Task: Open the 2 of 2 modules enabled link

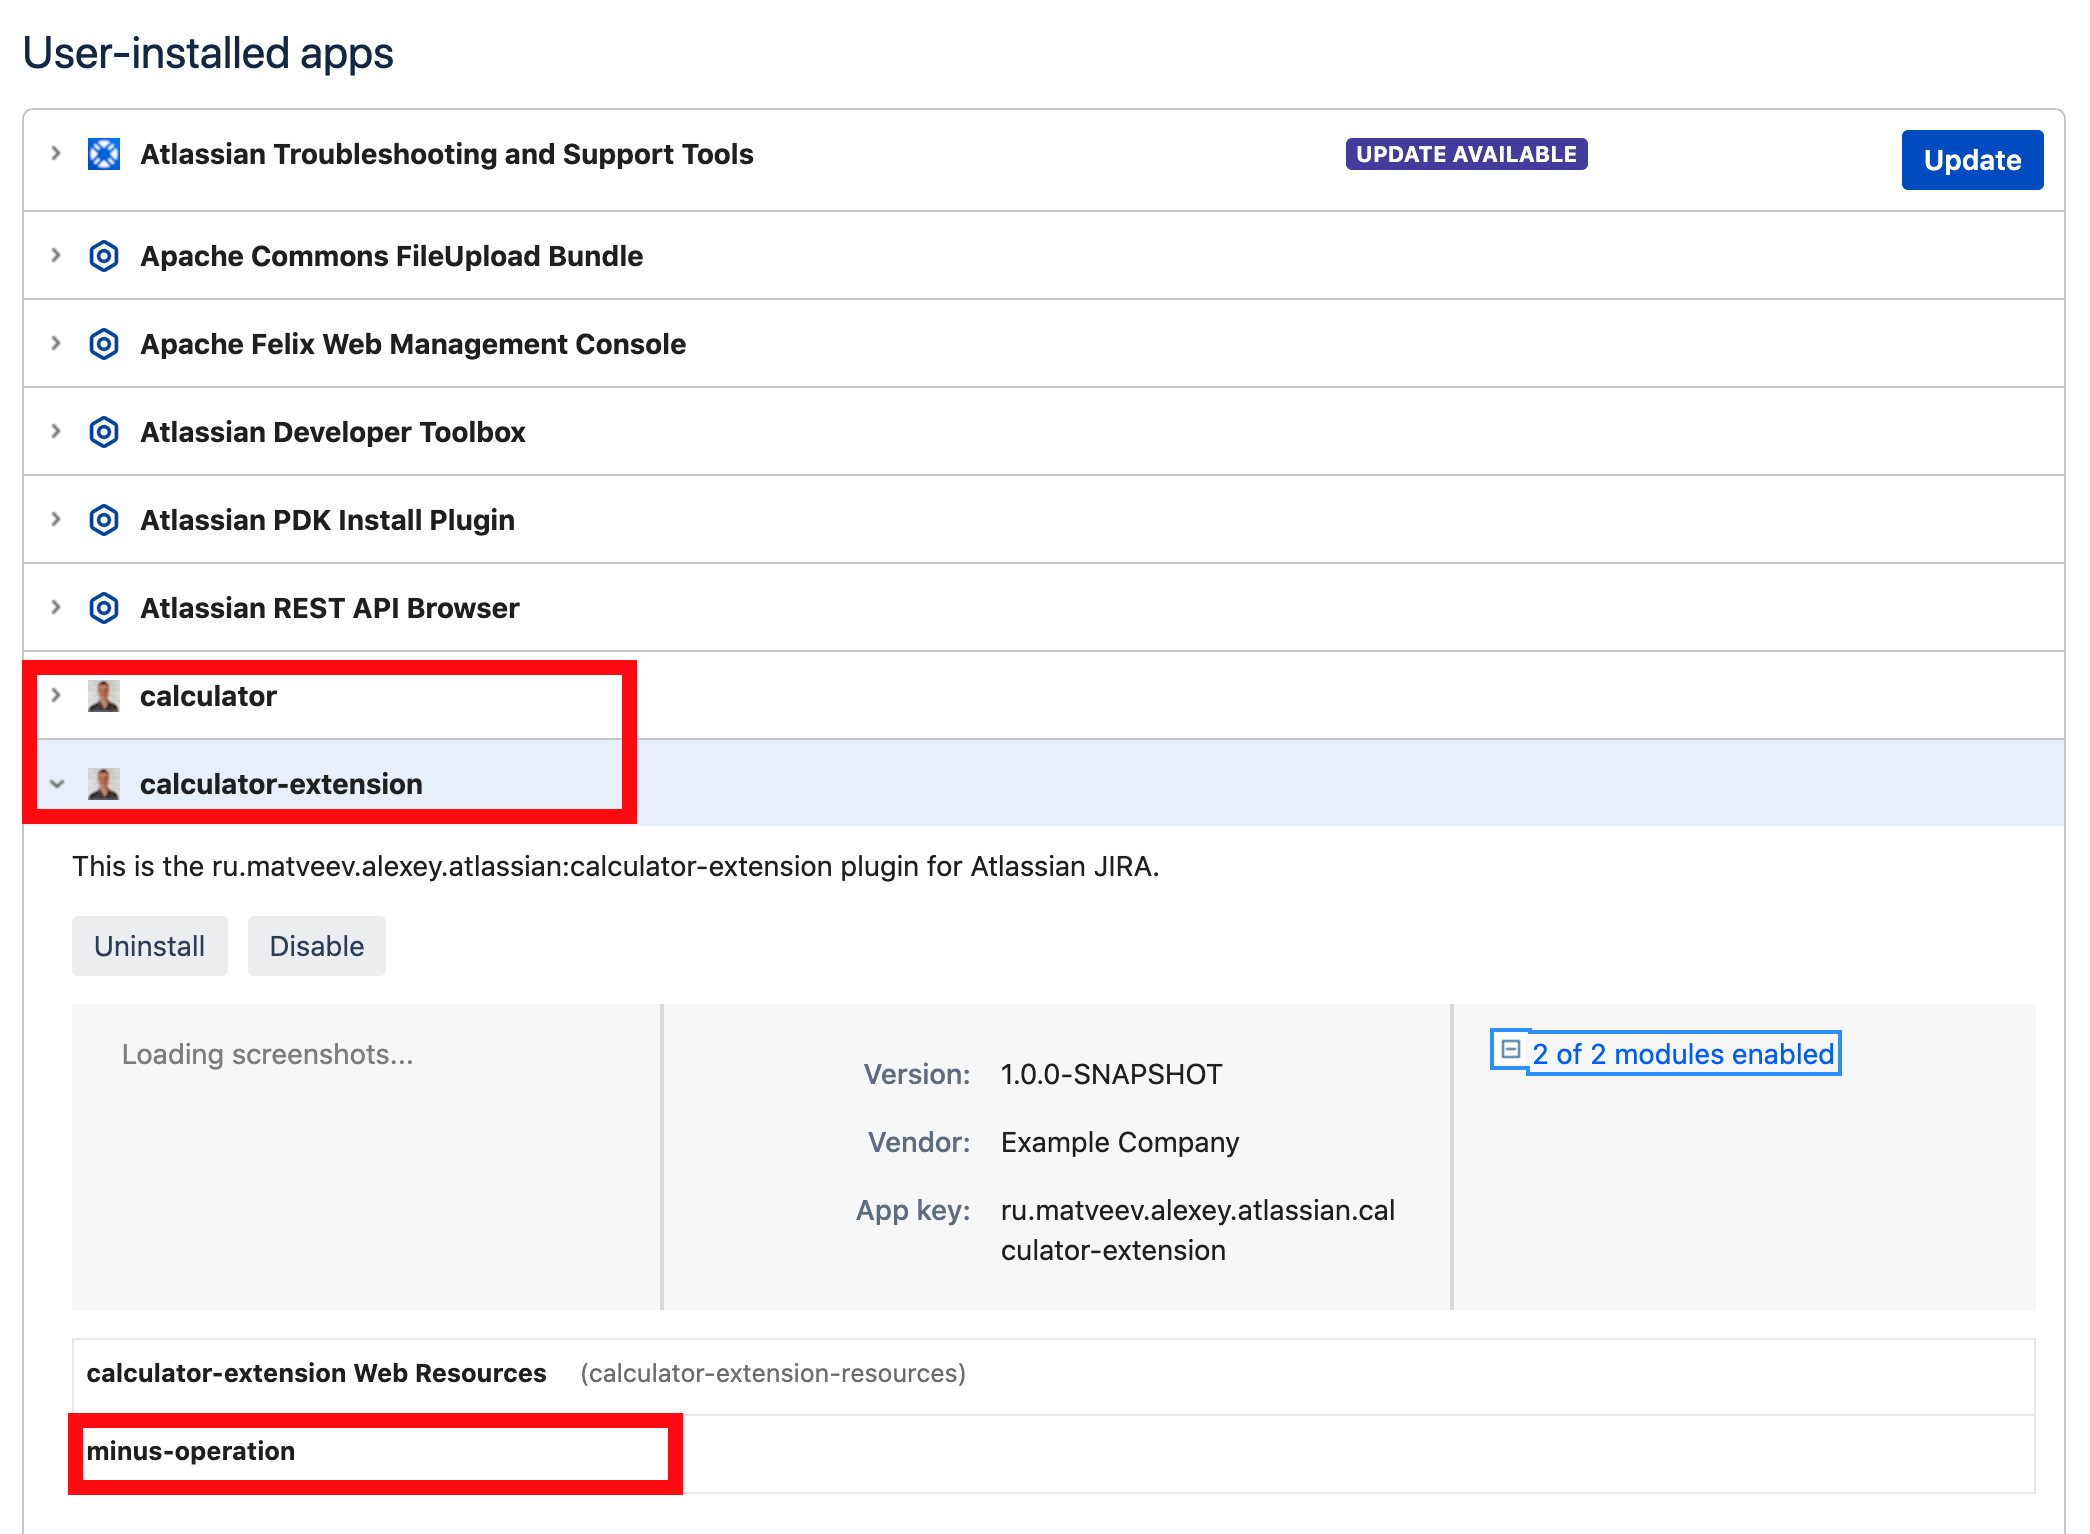Action: click(1683, 1054)
